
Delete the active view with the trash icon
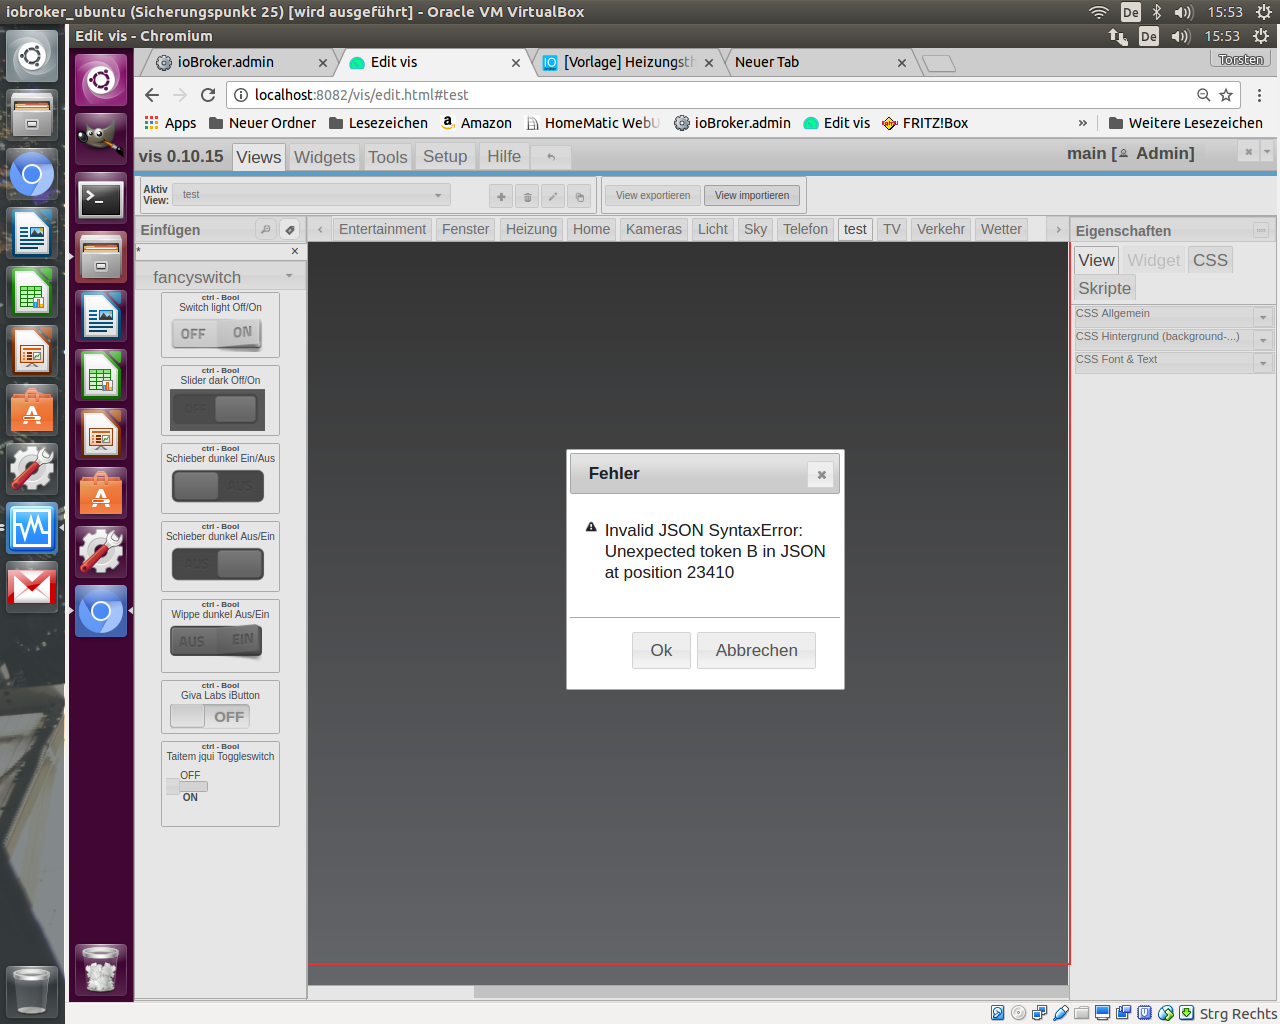[x=528, y=196]
